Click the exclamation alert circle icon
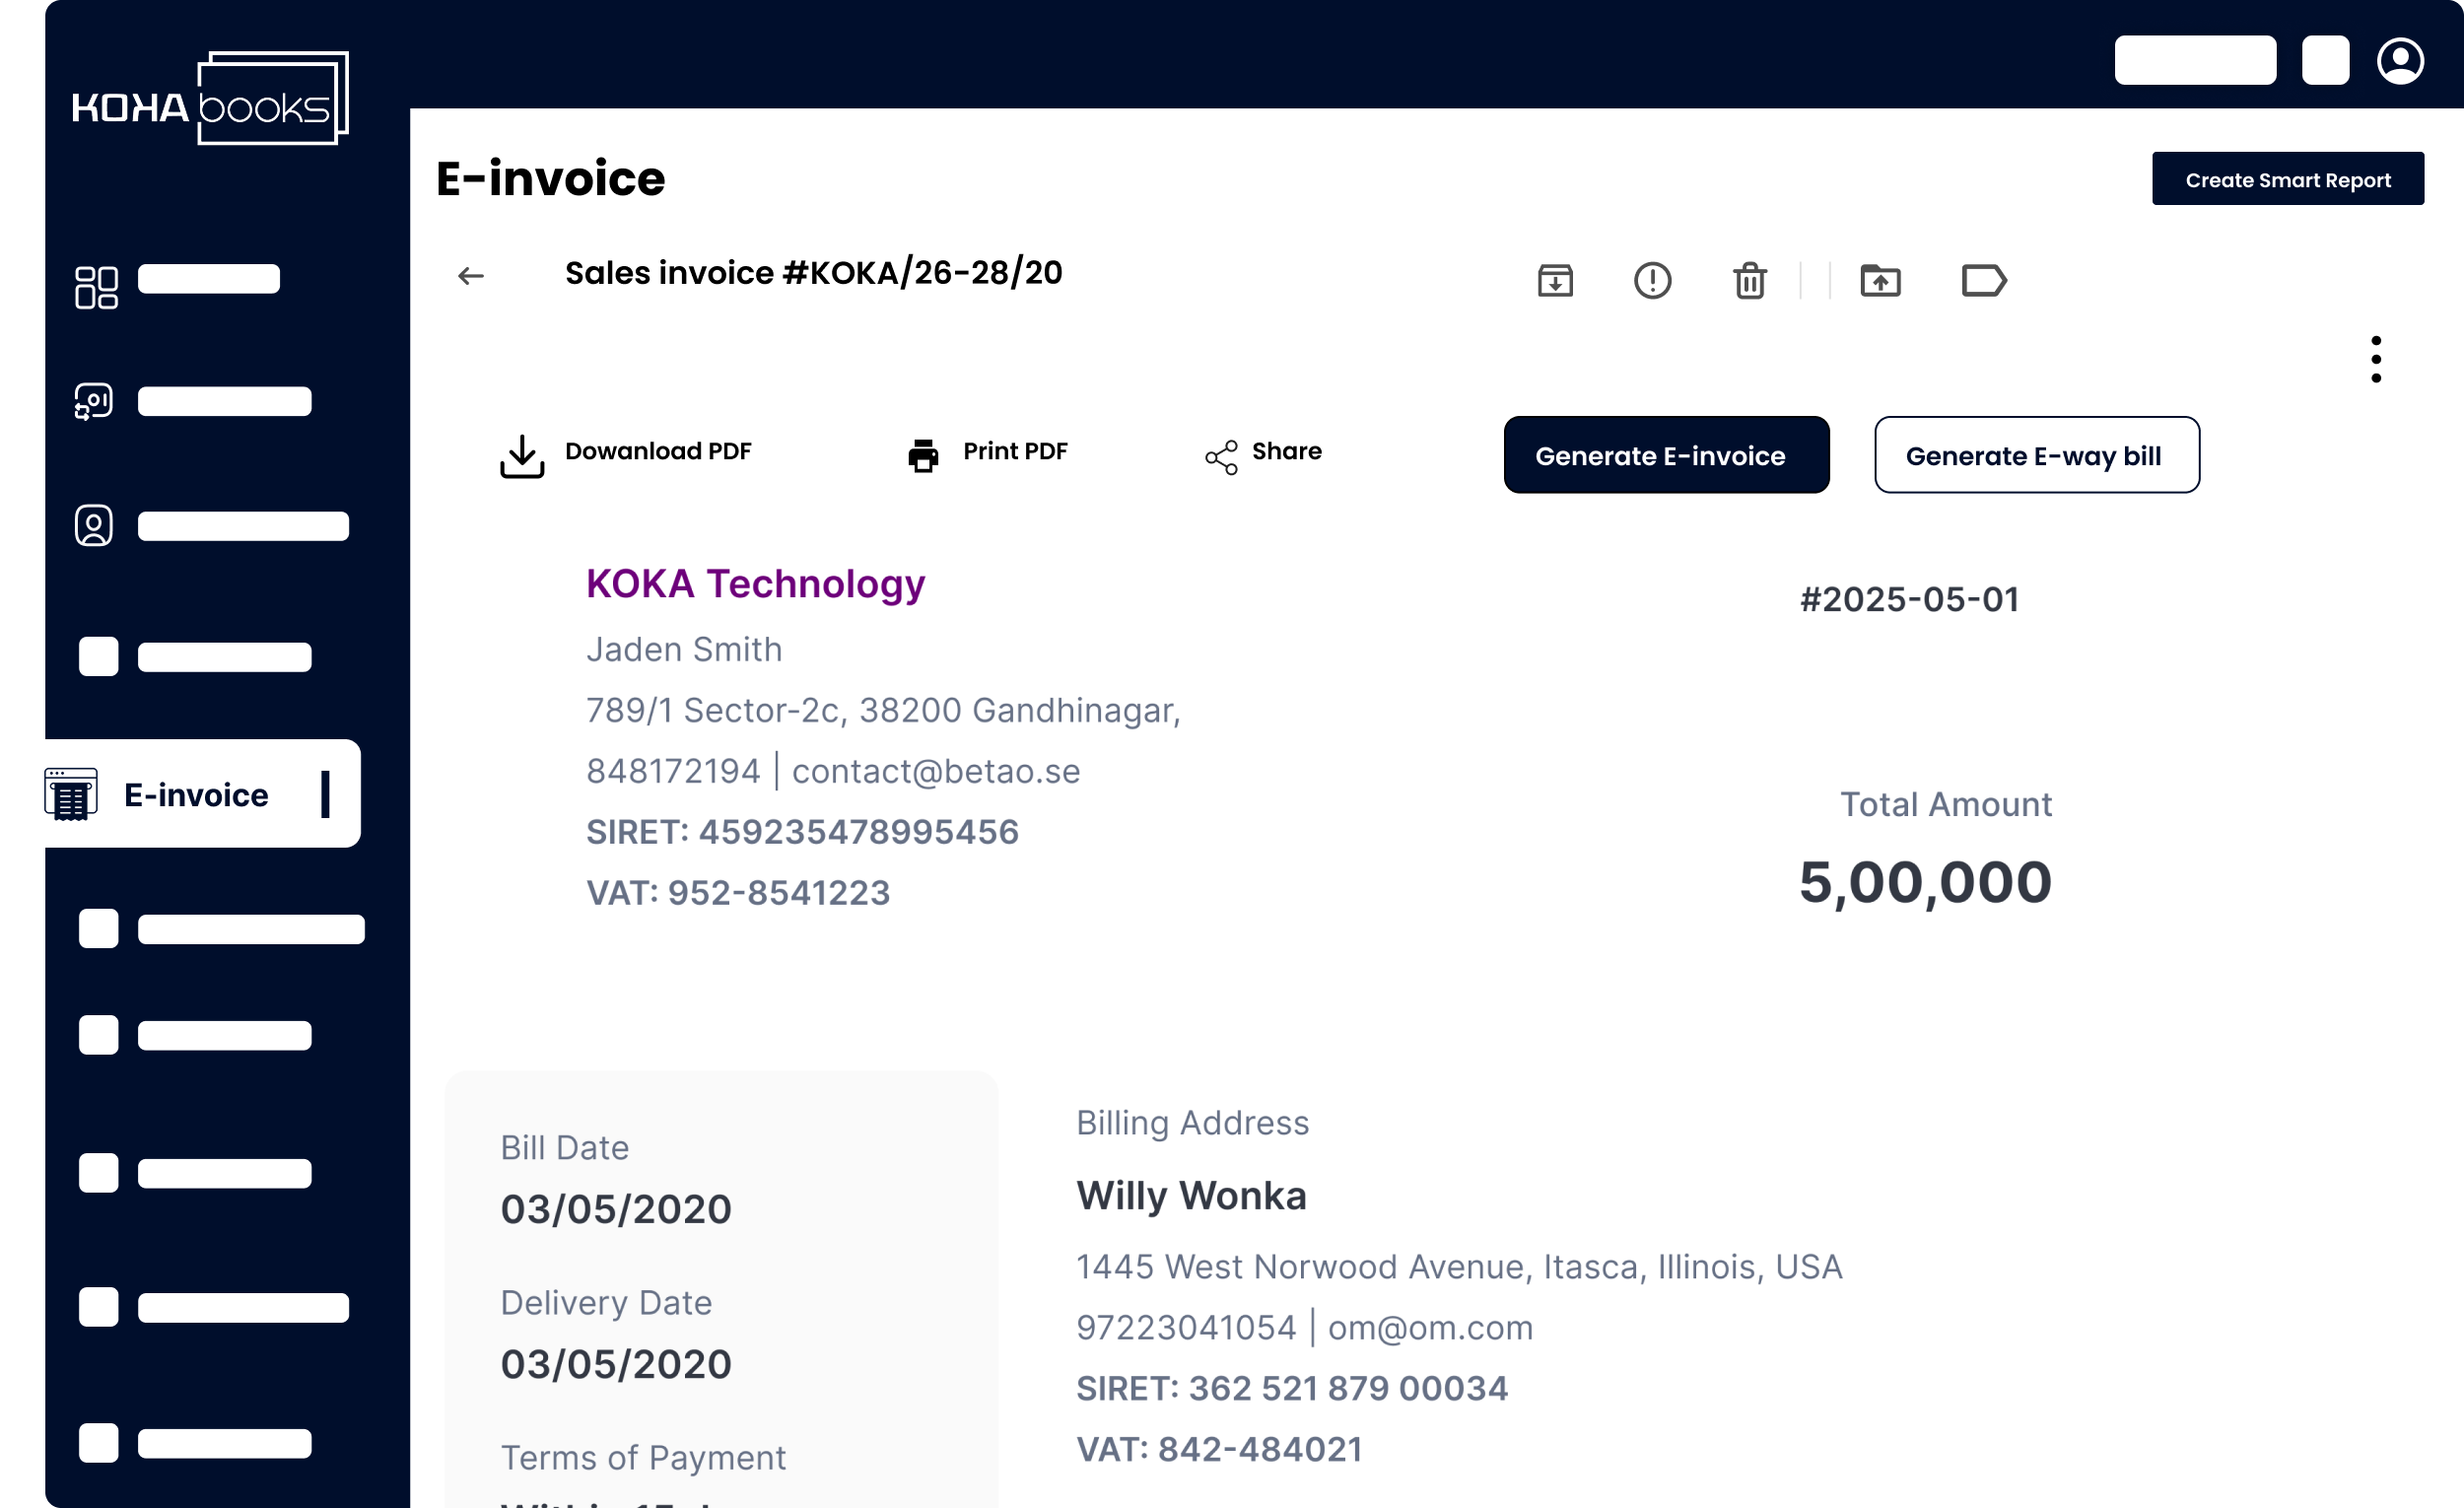Viewport: 2464px width, 1508px height. tap(1652, 281)
